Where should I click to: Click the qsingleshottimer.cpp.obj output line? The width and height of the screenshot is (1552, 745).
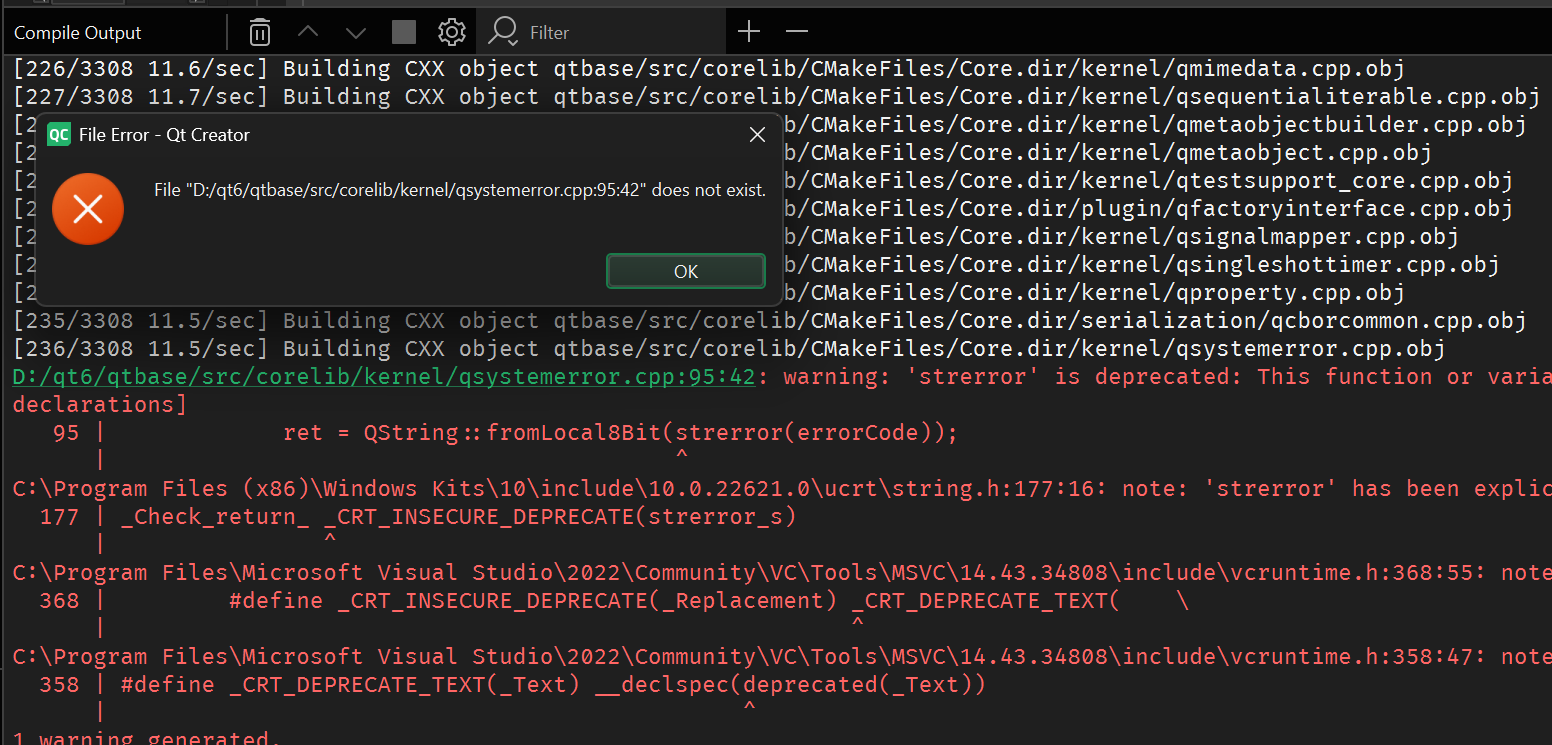point(1141,265)
